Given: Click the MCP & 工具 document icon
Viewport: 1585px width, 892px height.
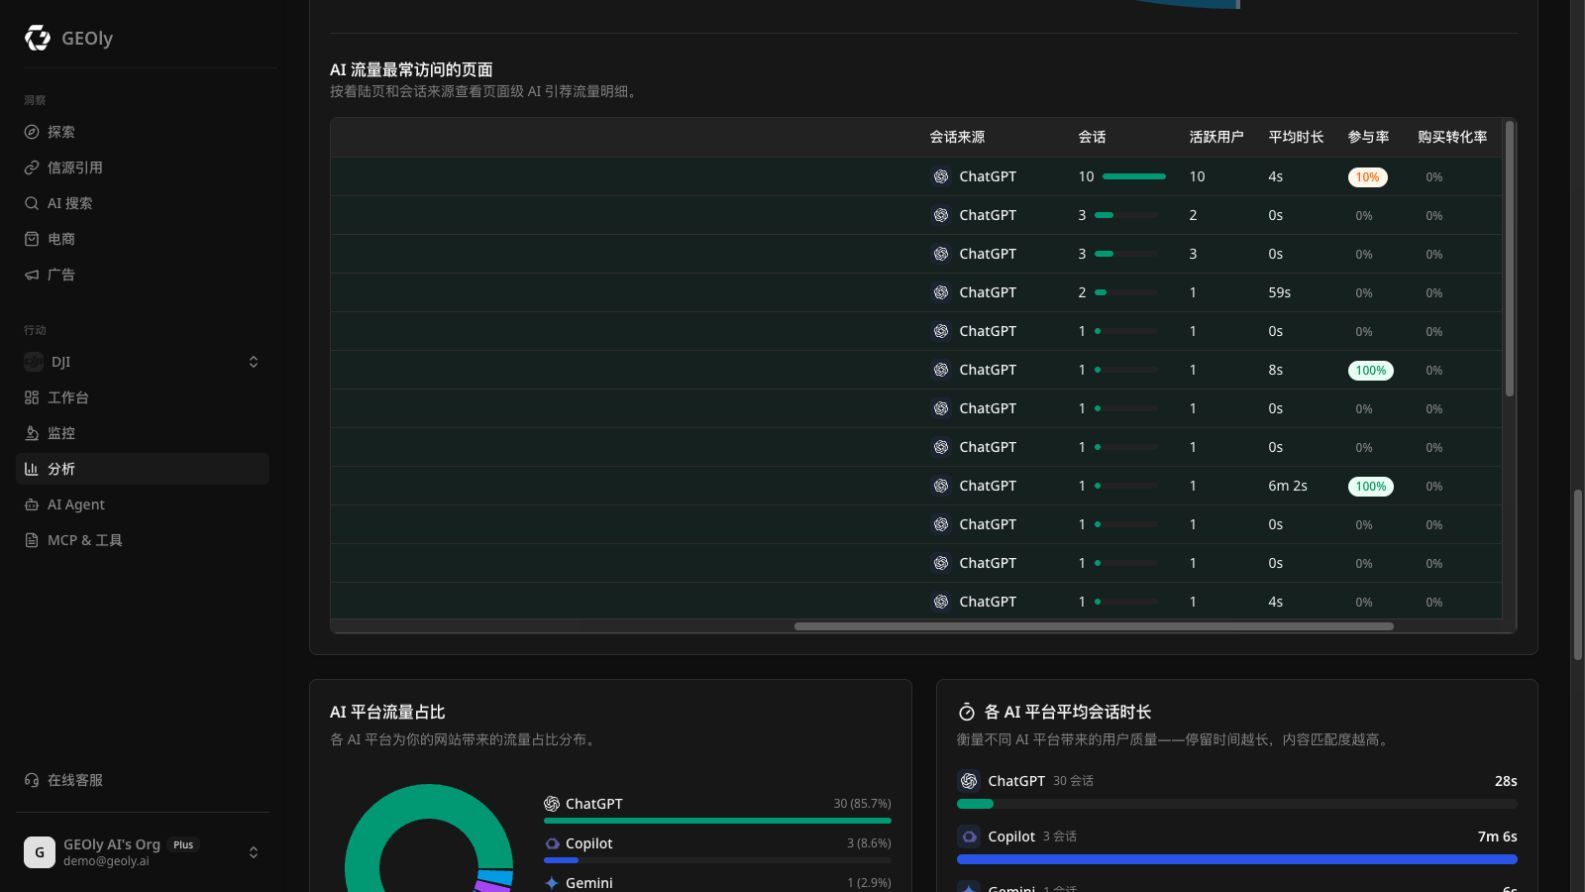Looking at the screenshot, I should [32, 540].
